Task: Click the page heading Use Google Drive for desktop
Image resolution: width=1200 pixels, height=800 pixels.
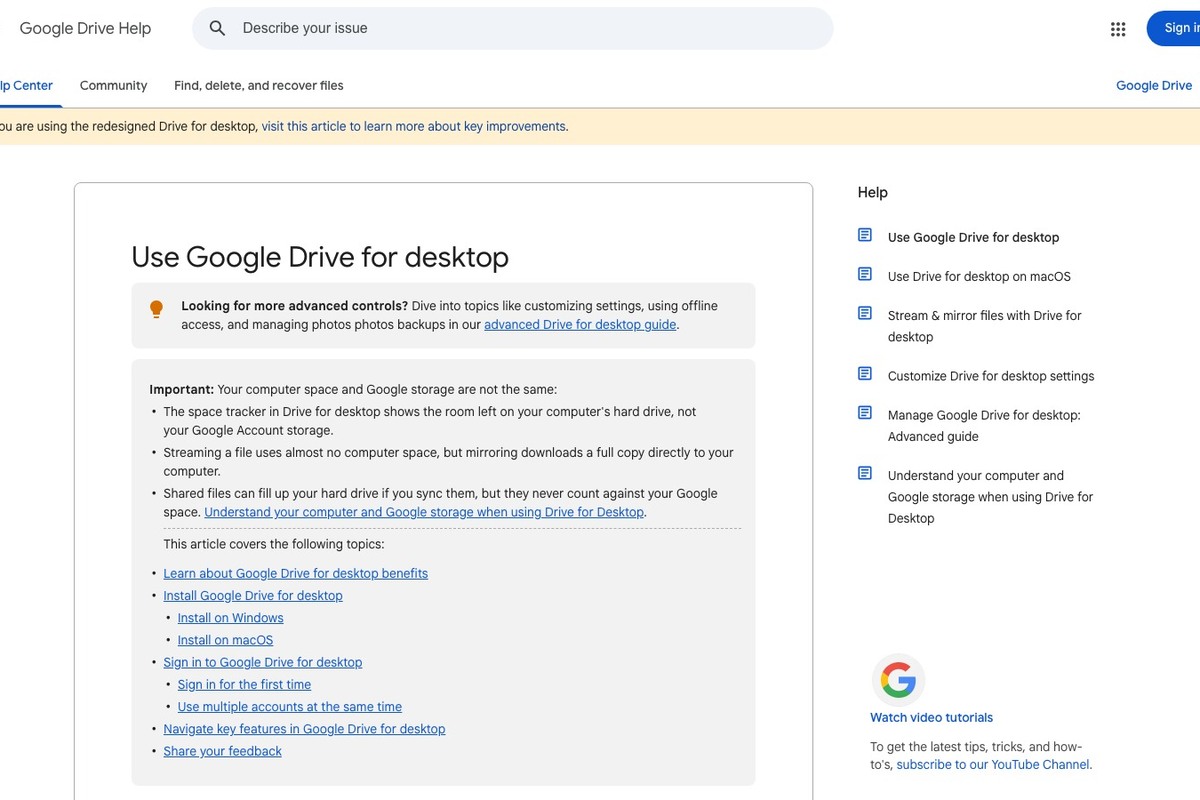Action: (x=320, y=257)
